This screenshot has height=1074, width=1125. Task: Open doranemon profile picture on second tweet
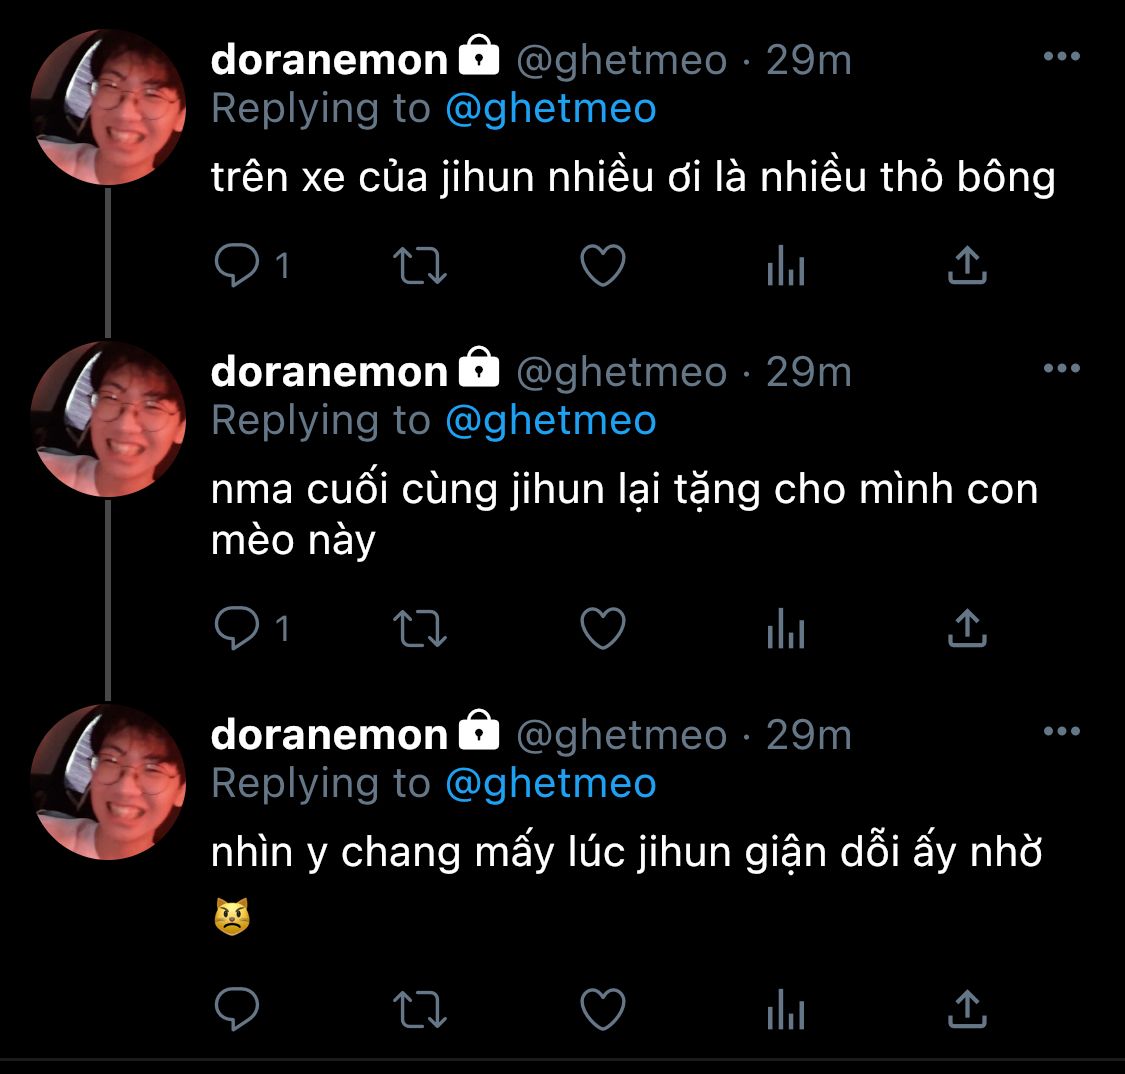pyautogui.click(x=108, y=419)
